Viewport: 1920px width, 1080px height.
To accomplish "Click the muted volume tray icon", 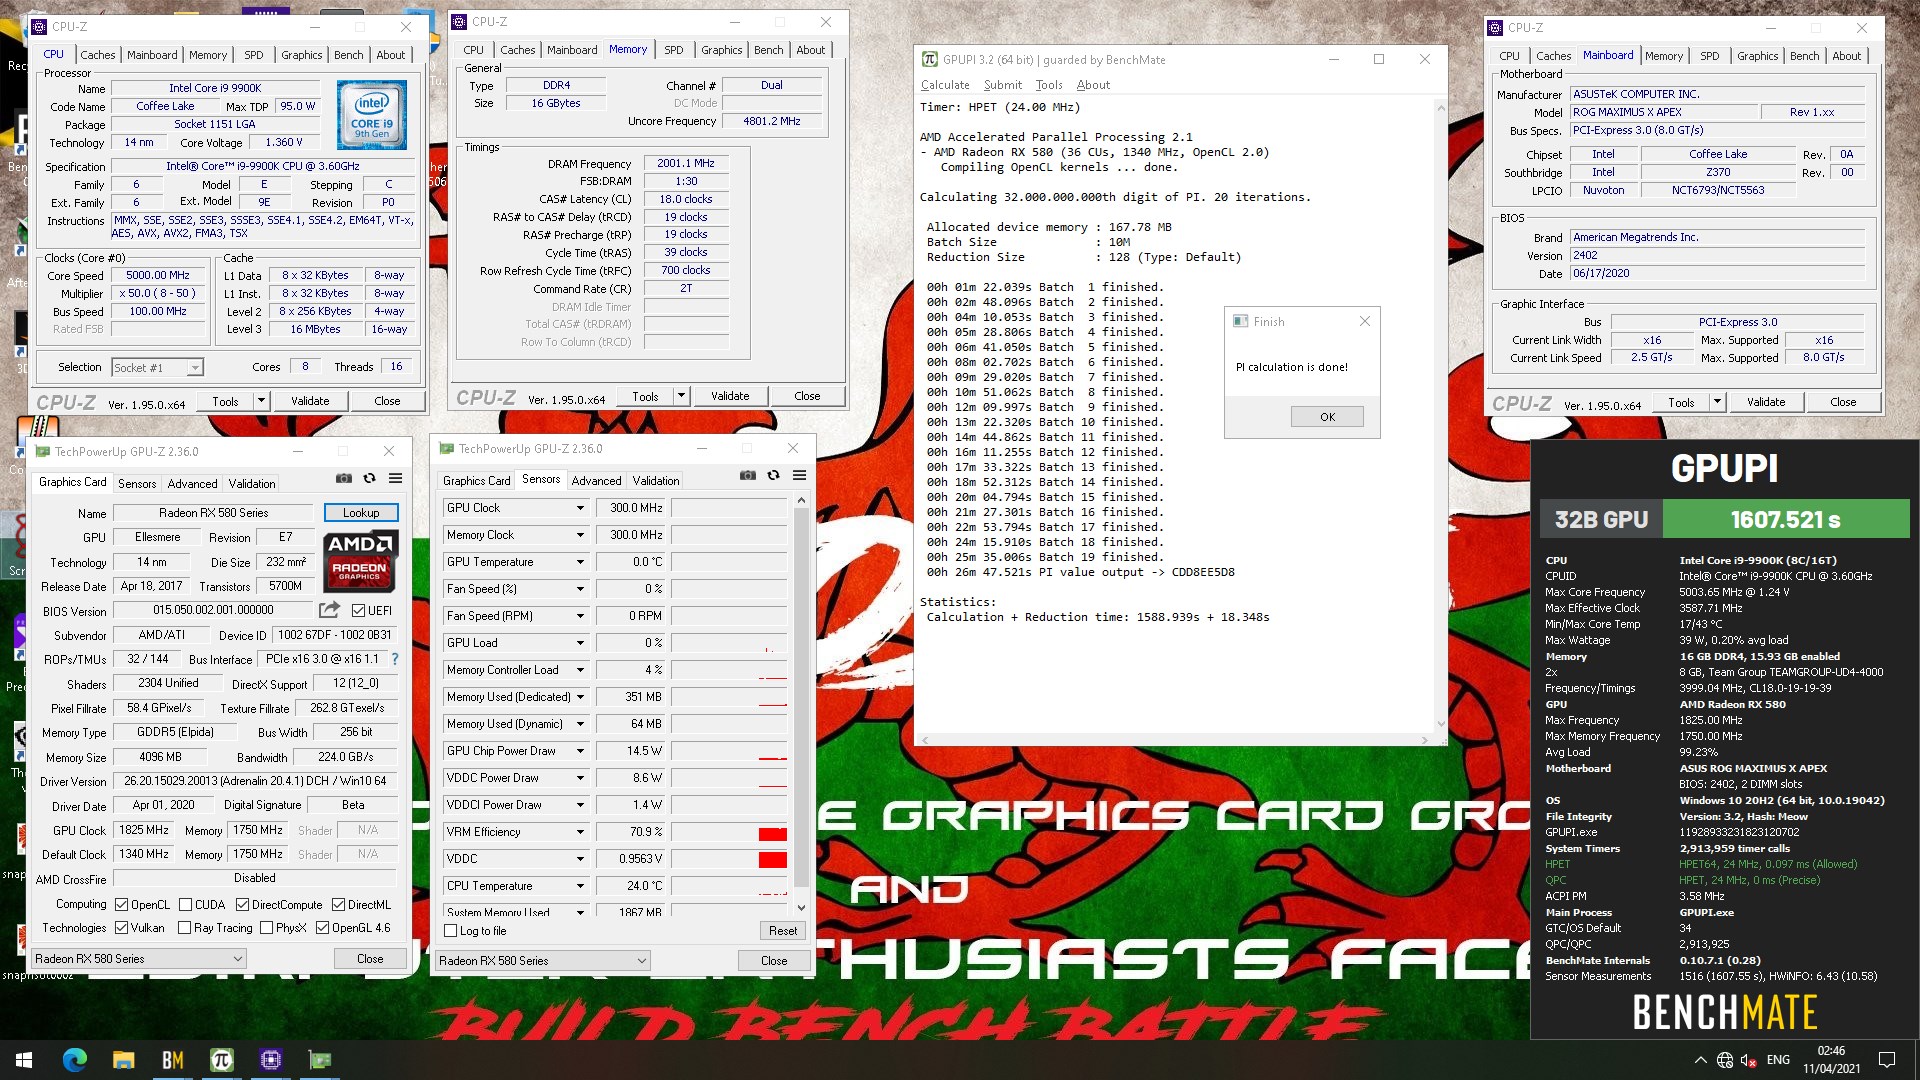I will pos(1749,1060).
